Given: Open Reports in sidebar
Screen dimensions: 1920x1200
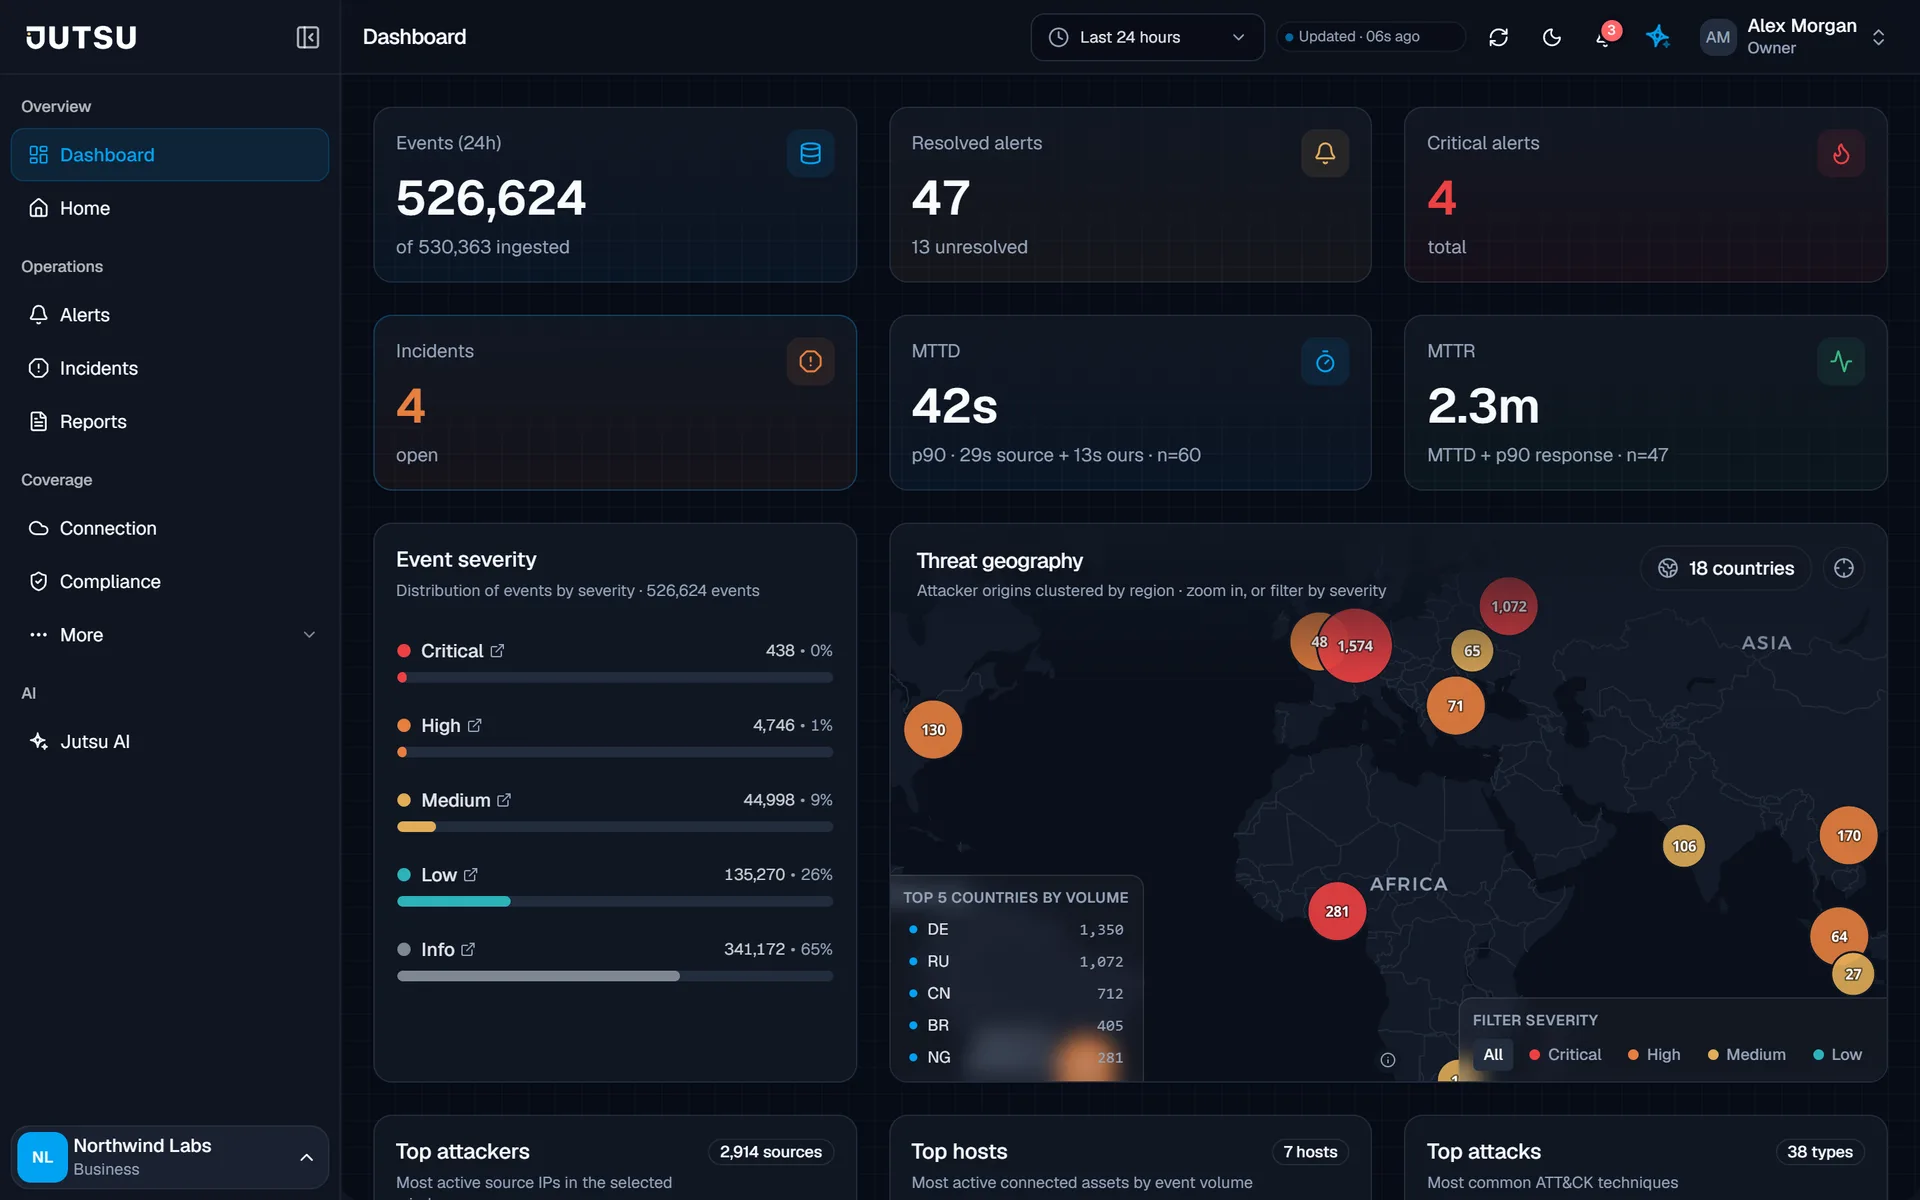Looking at the screenshot, I should click(x=170, y=422).
